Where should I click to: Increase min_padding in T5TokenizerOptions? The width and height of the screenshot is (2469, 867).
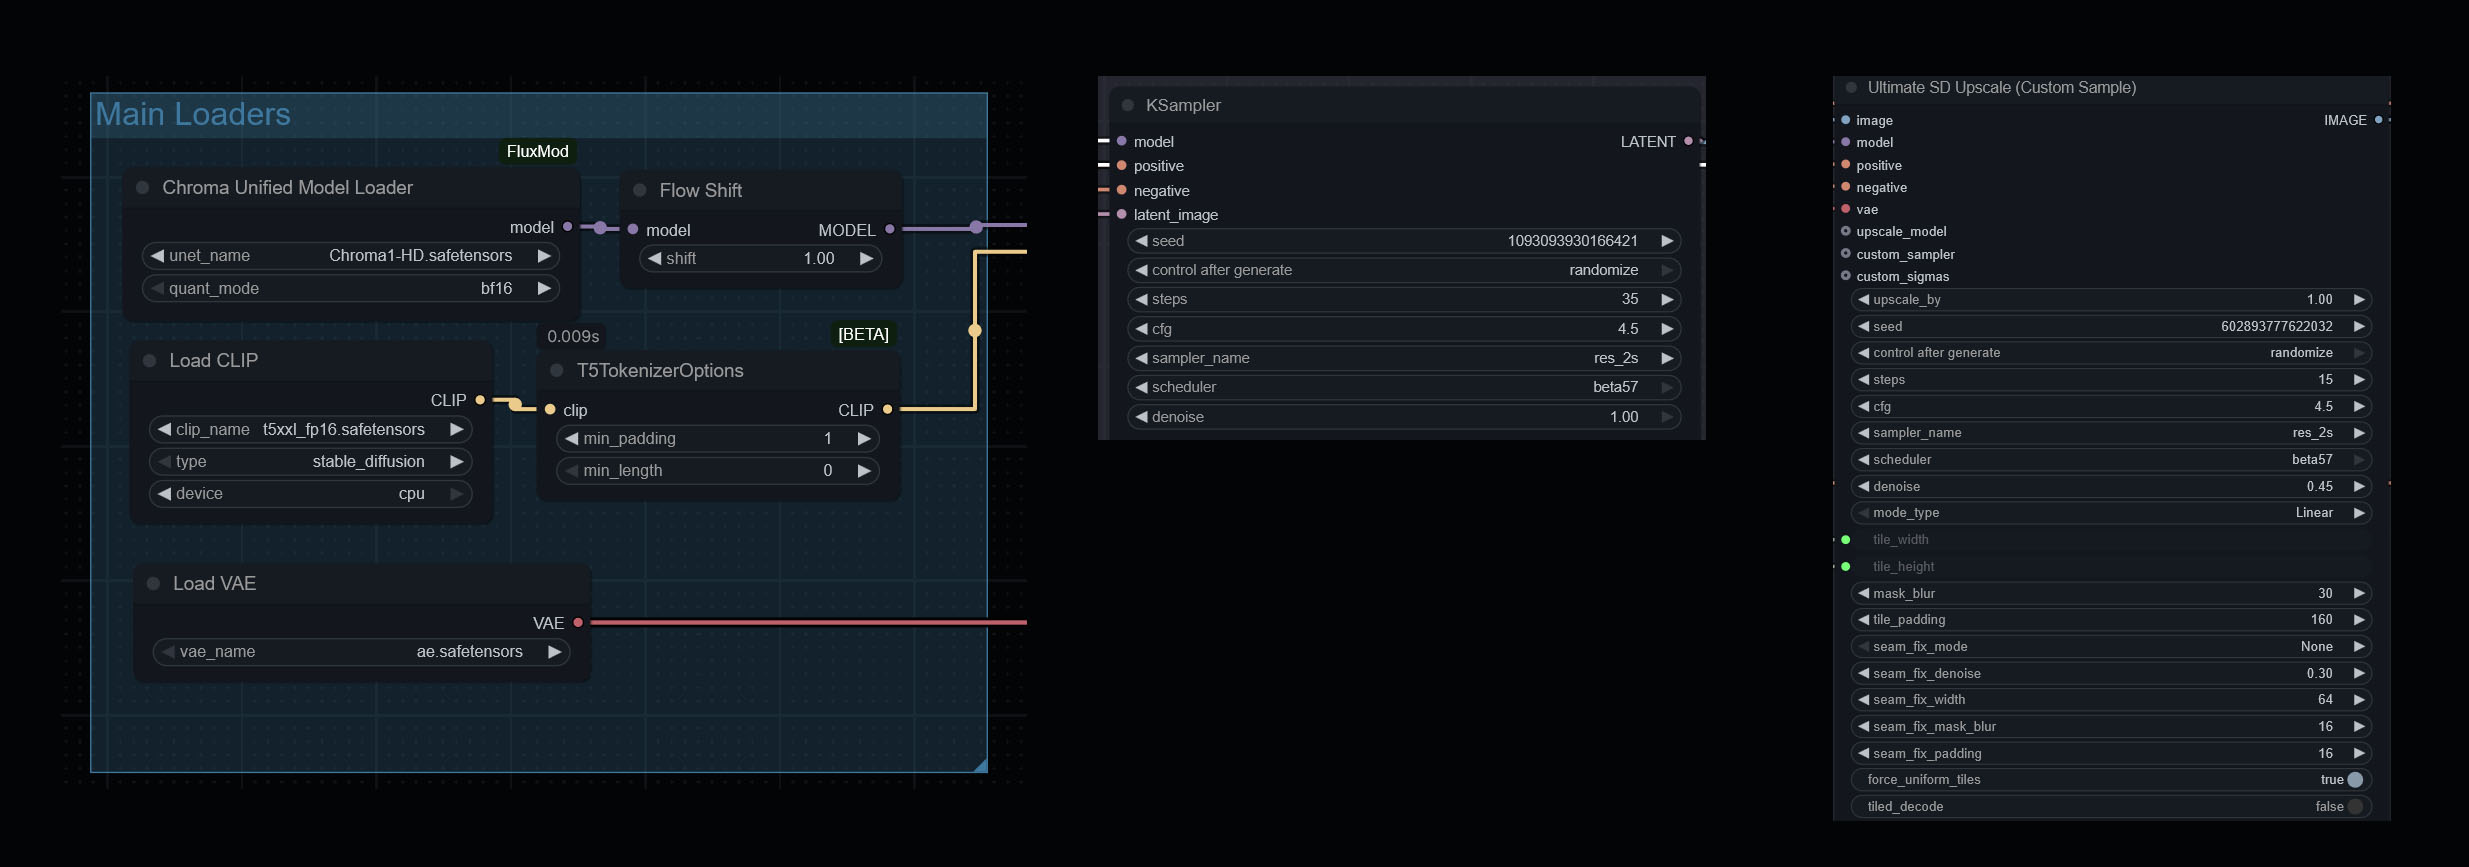point(864,439)
